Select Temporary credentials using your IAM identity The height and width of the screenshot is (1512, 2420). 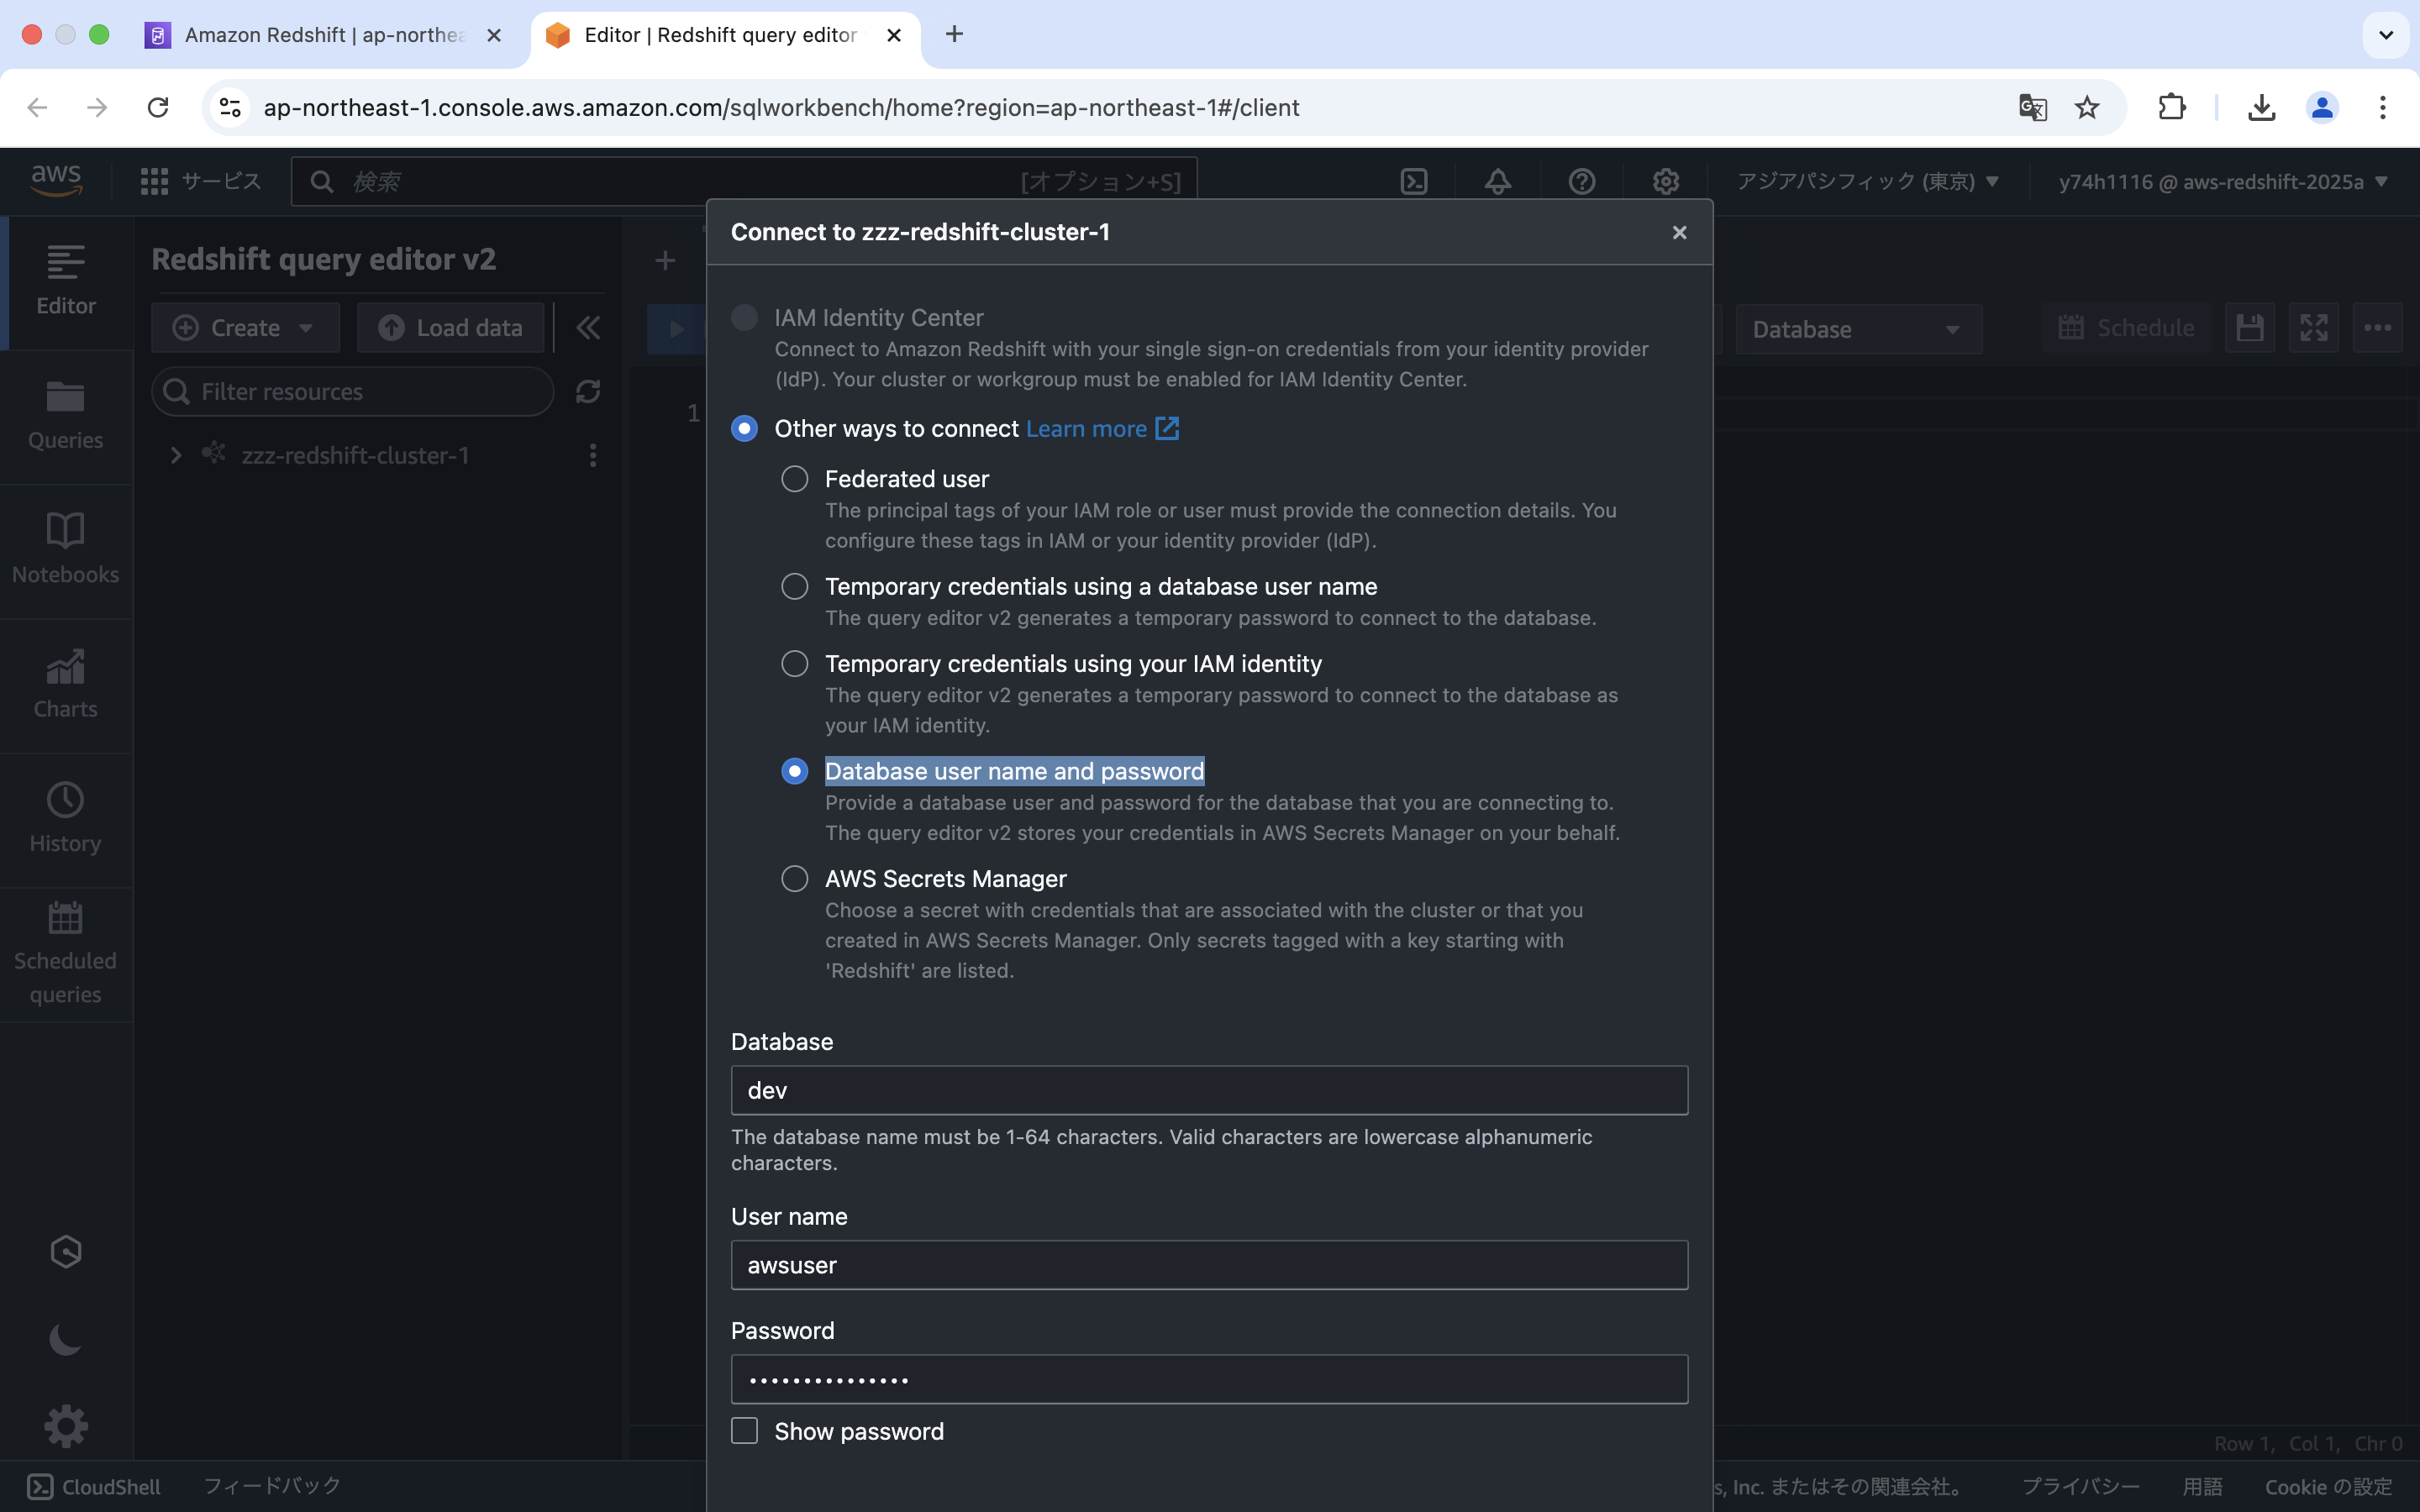coord(794,663)
